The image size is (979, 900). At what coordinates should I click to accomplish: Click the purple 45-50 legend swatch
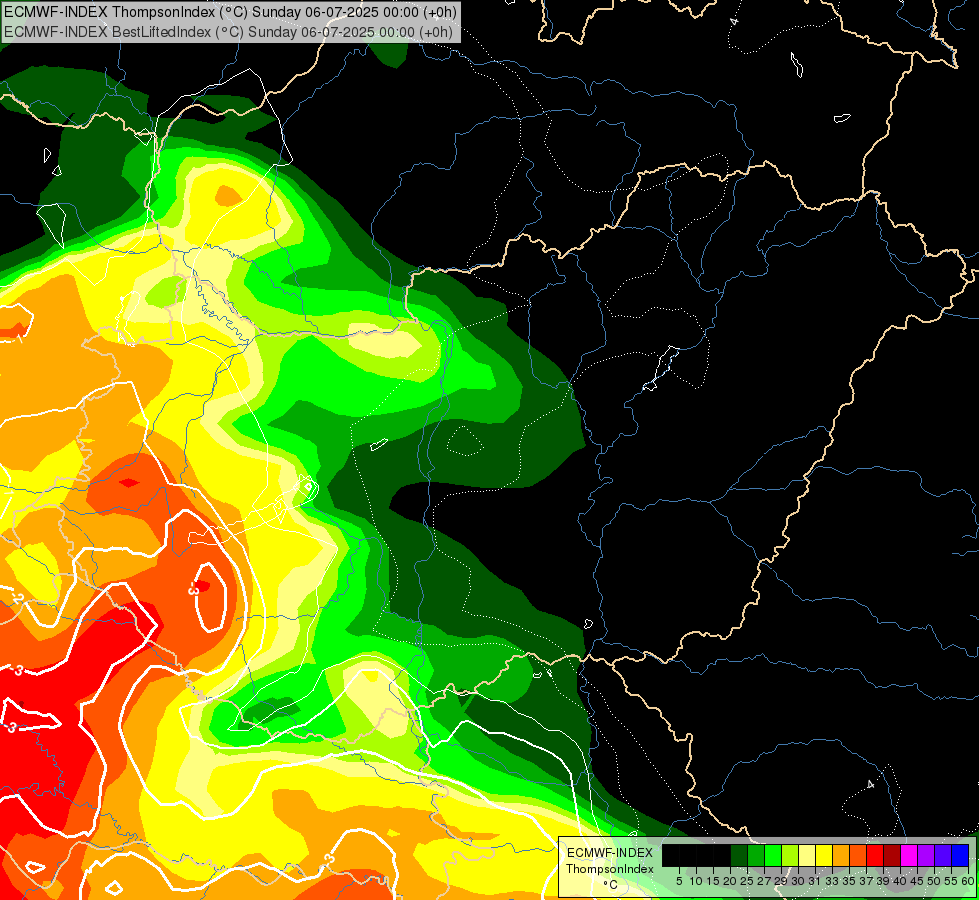point(926,855)
